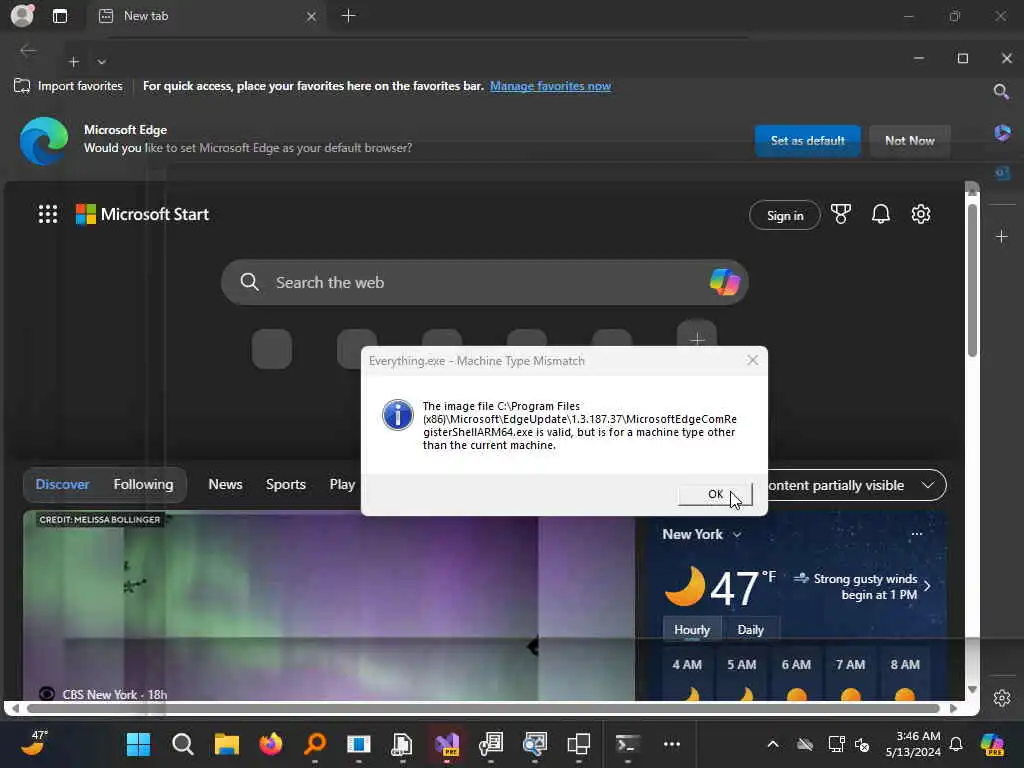Viewport: 1024px width, 768px height.
Task: Click the Edge sidebar add plus button
Action: coord(1002,236)
